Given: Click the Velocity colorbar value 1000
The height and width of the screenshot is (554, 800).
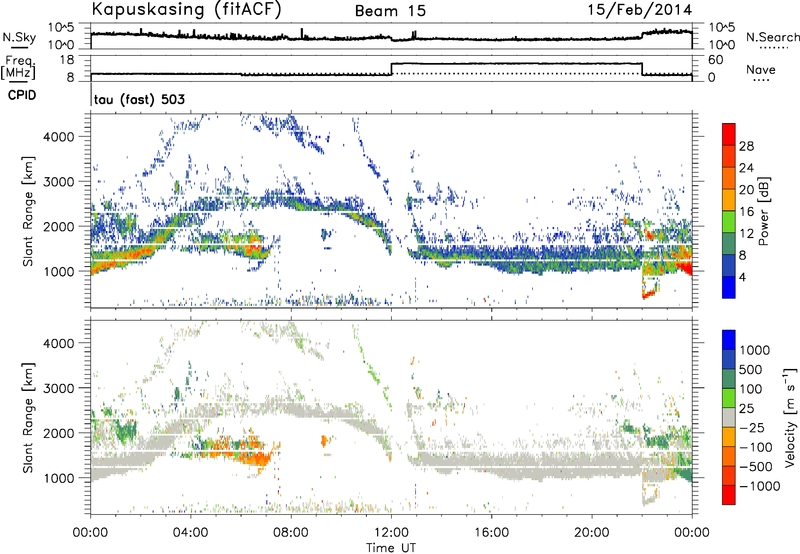Looking at the screenshot, I should [x=755, y=350].
